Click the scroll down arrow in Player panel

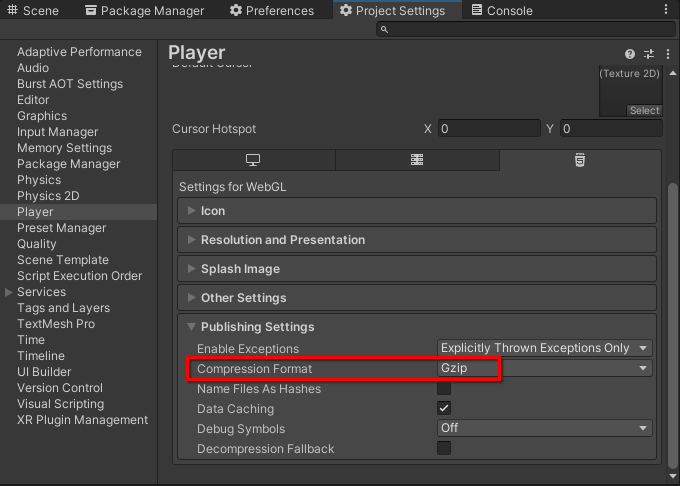673,476
